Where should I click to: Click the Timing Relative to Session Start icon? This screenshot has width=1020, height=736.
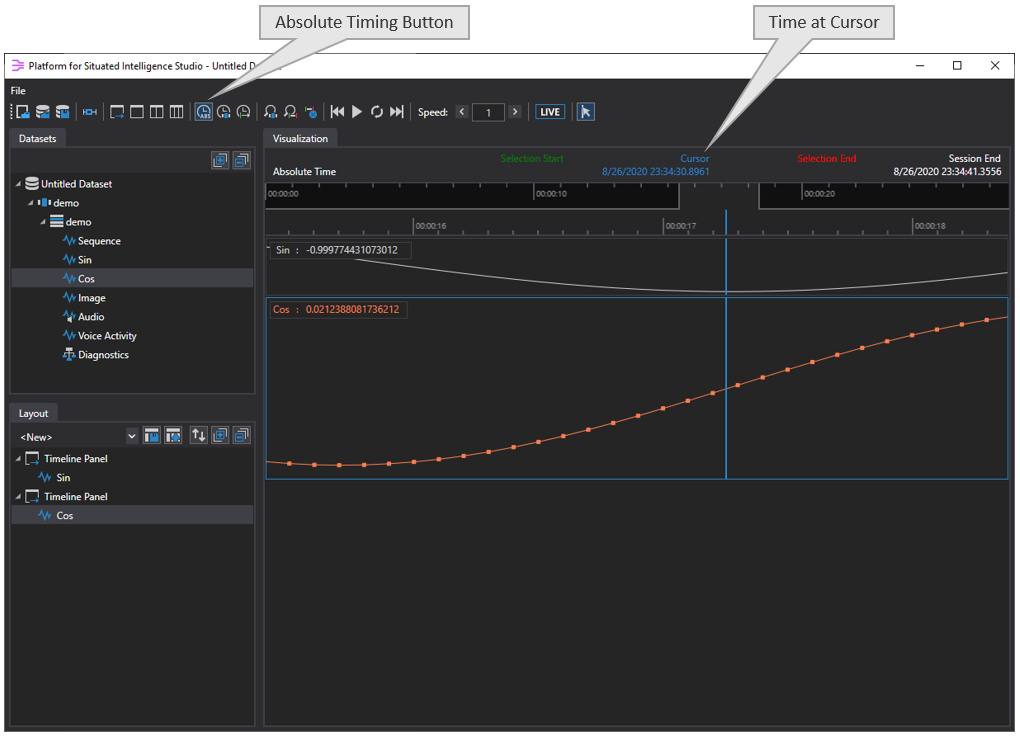[223, 111]
